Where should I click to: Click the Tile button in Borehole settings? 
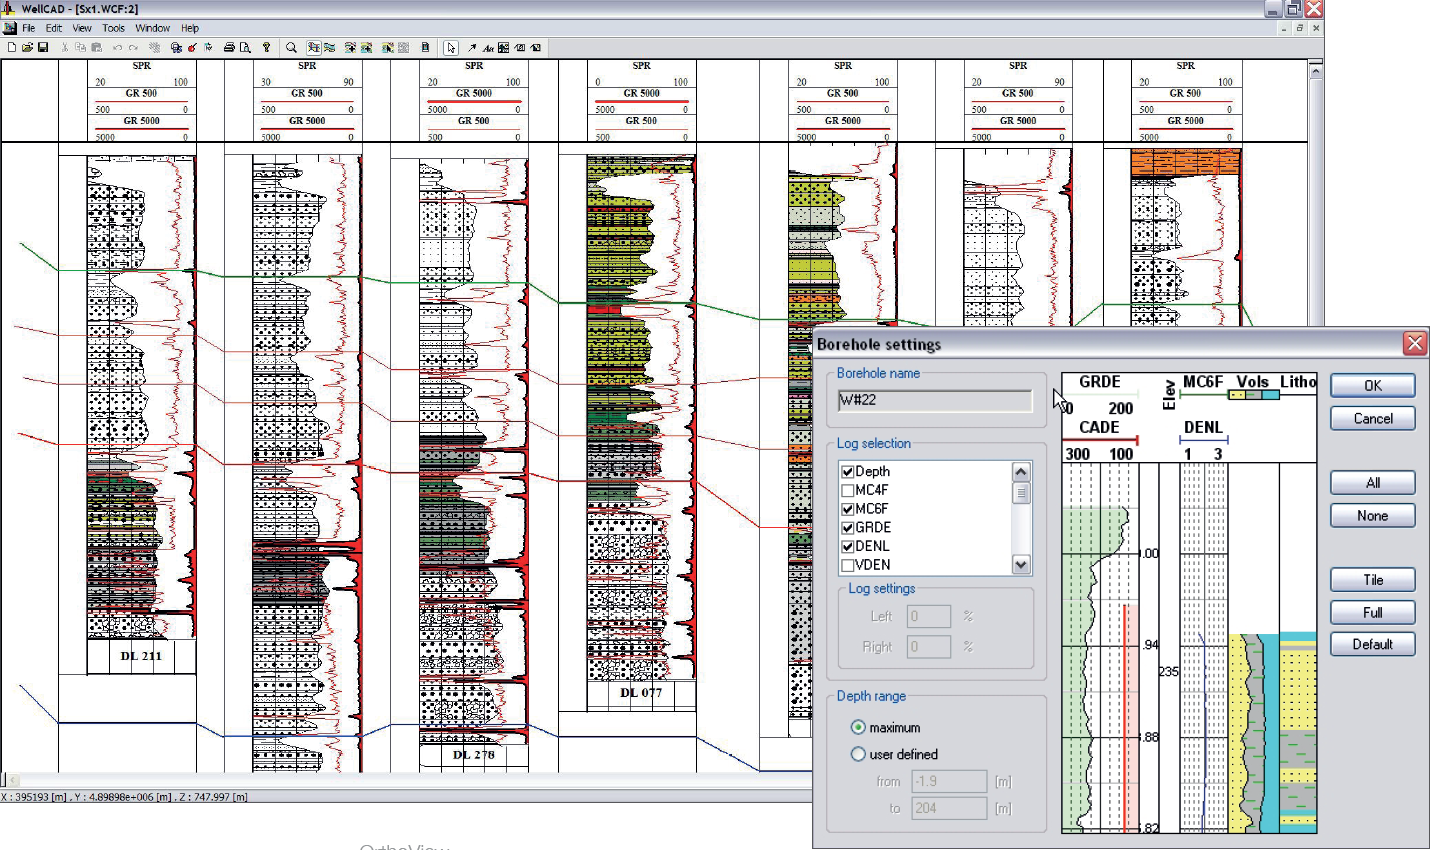(1371, 579)
